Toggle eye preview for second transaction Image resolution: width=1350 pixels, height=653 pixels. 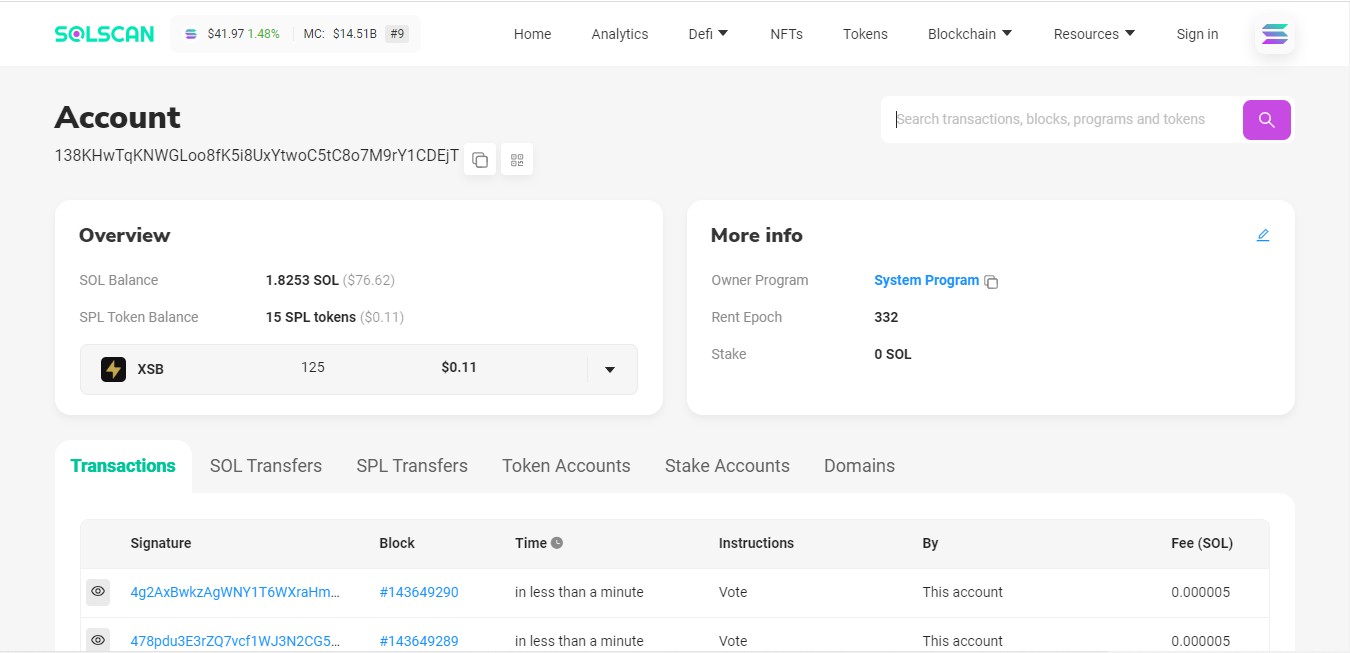click(x=98, y=640)
